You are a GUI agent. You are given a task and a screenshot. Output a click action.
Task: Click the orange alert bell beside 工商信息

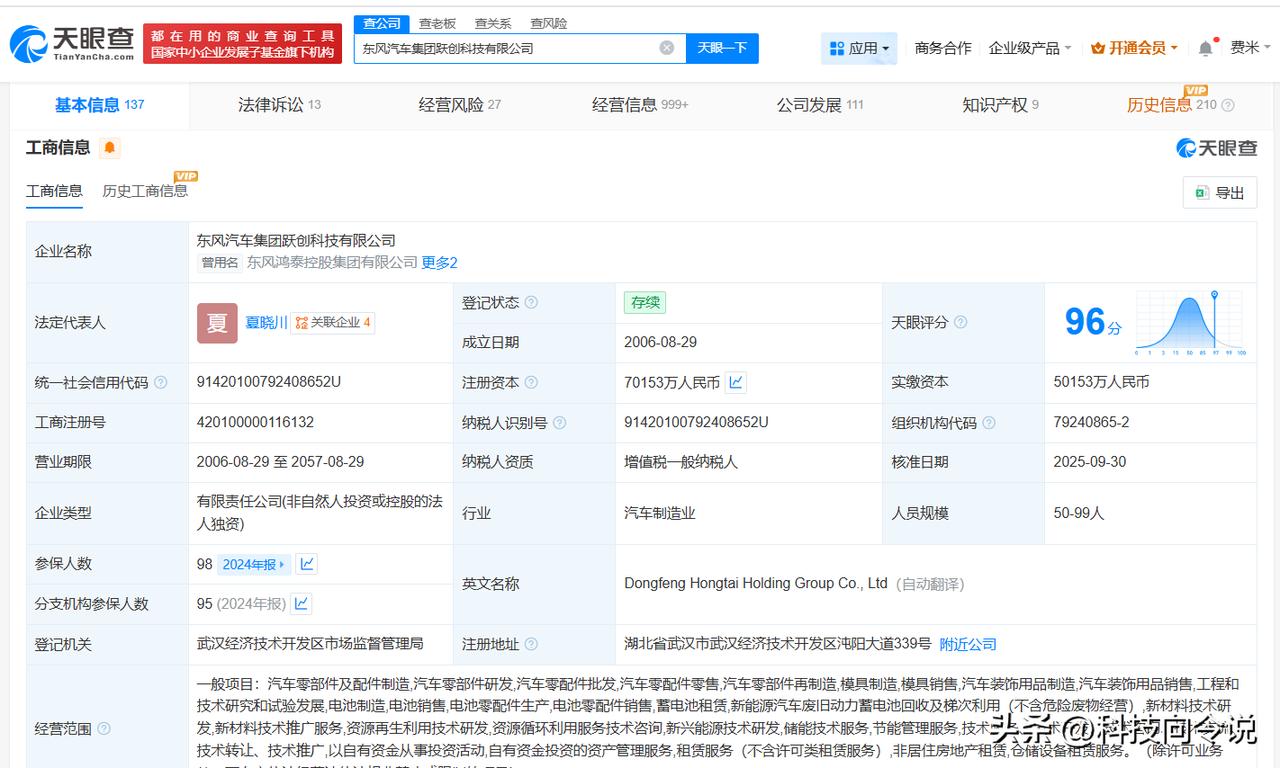coord(110,148)
